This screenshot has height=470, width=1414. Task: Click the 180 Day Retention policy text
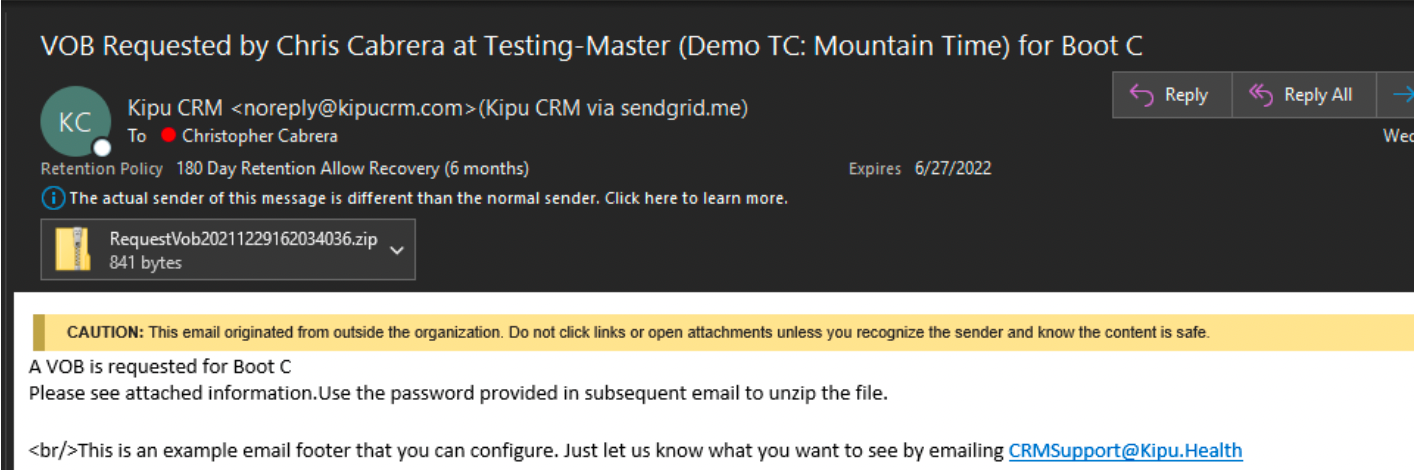[x=352, y=168]
